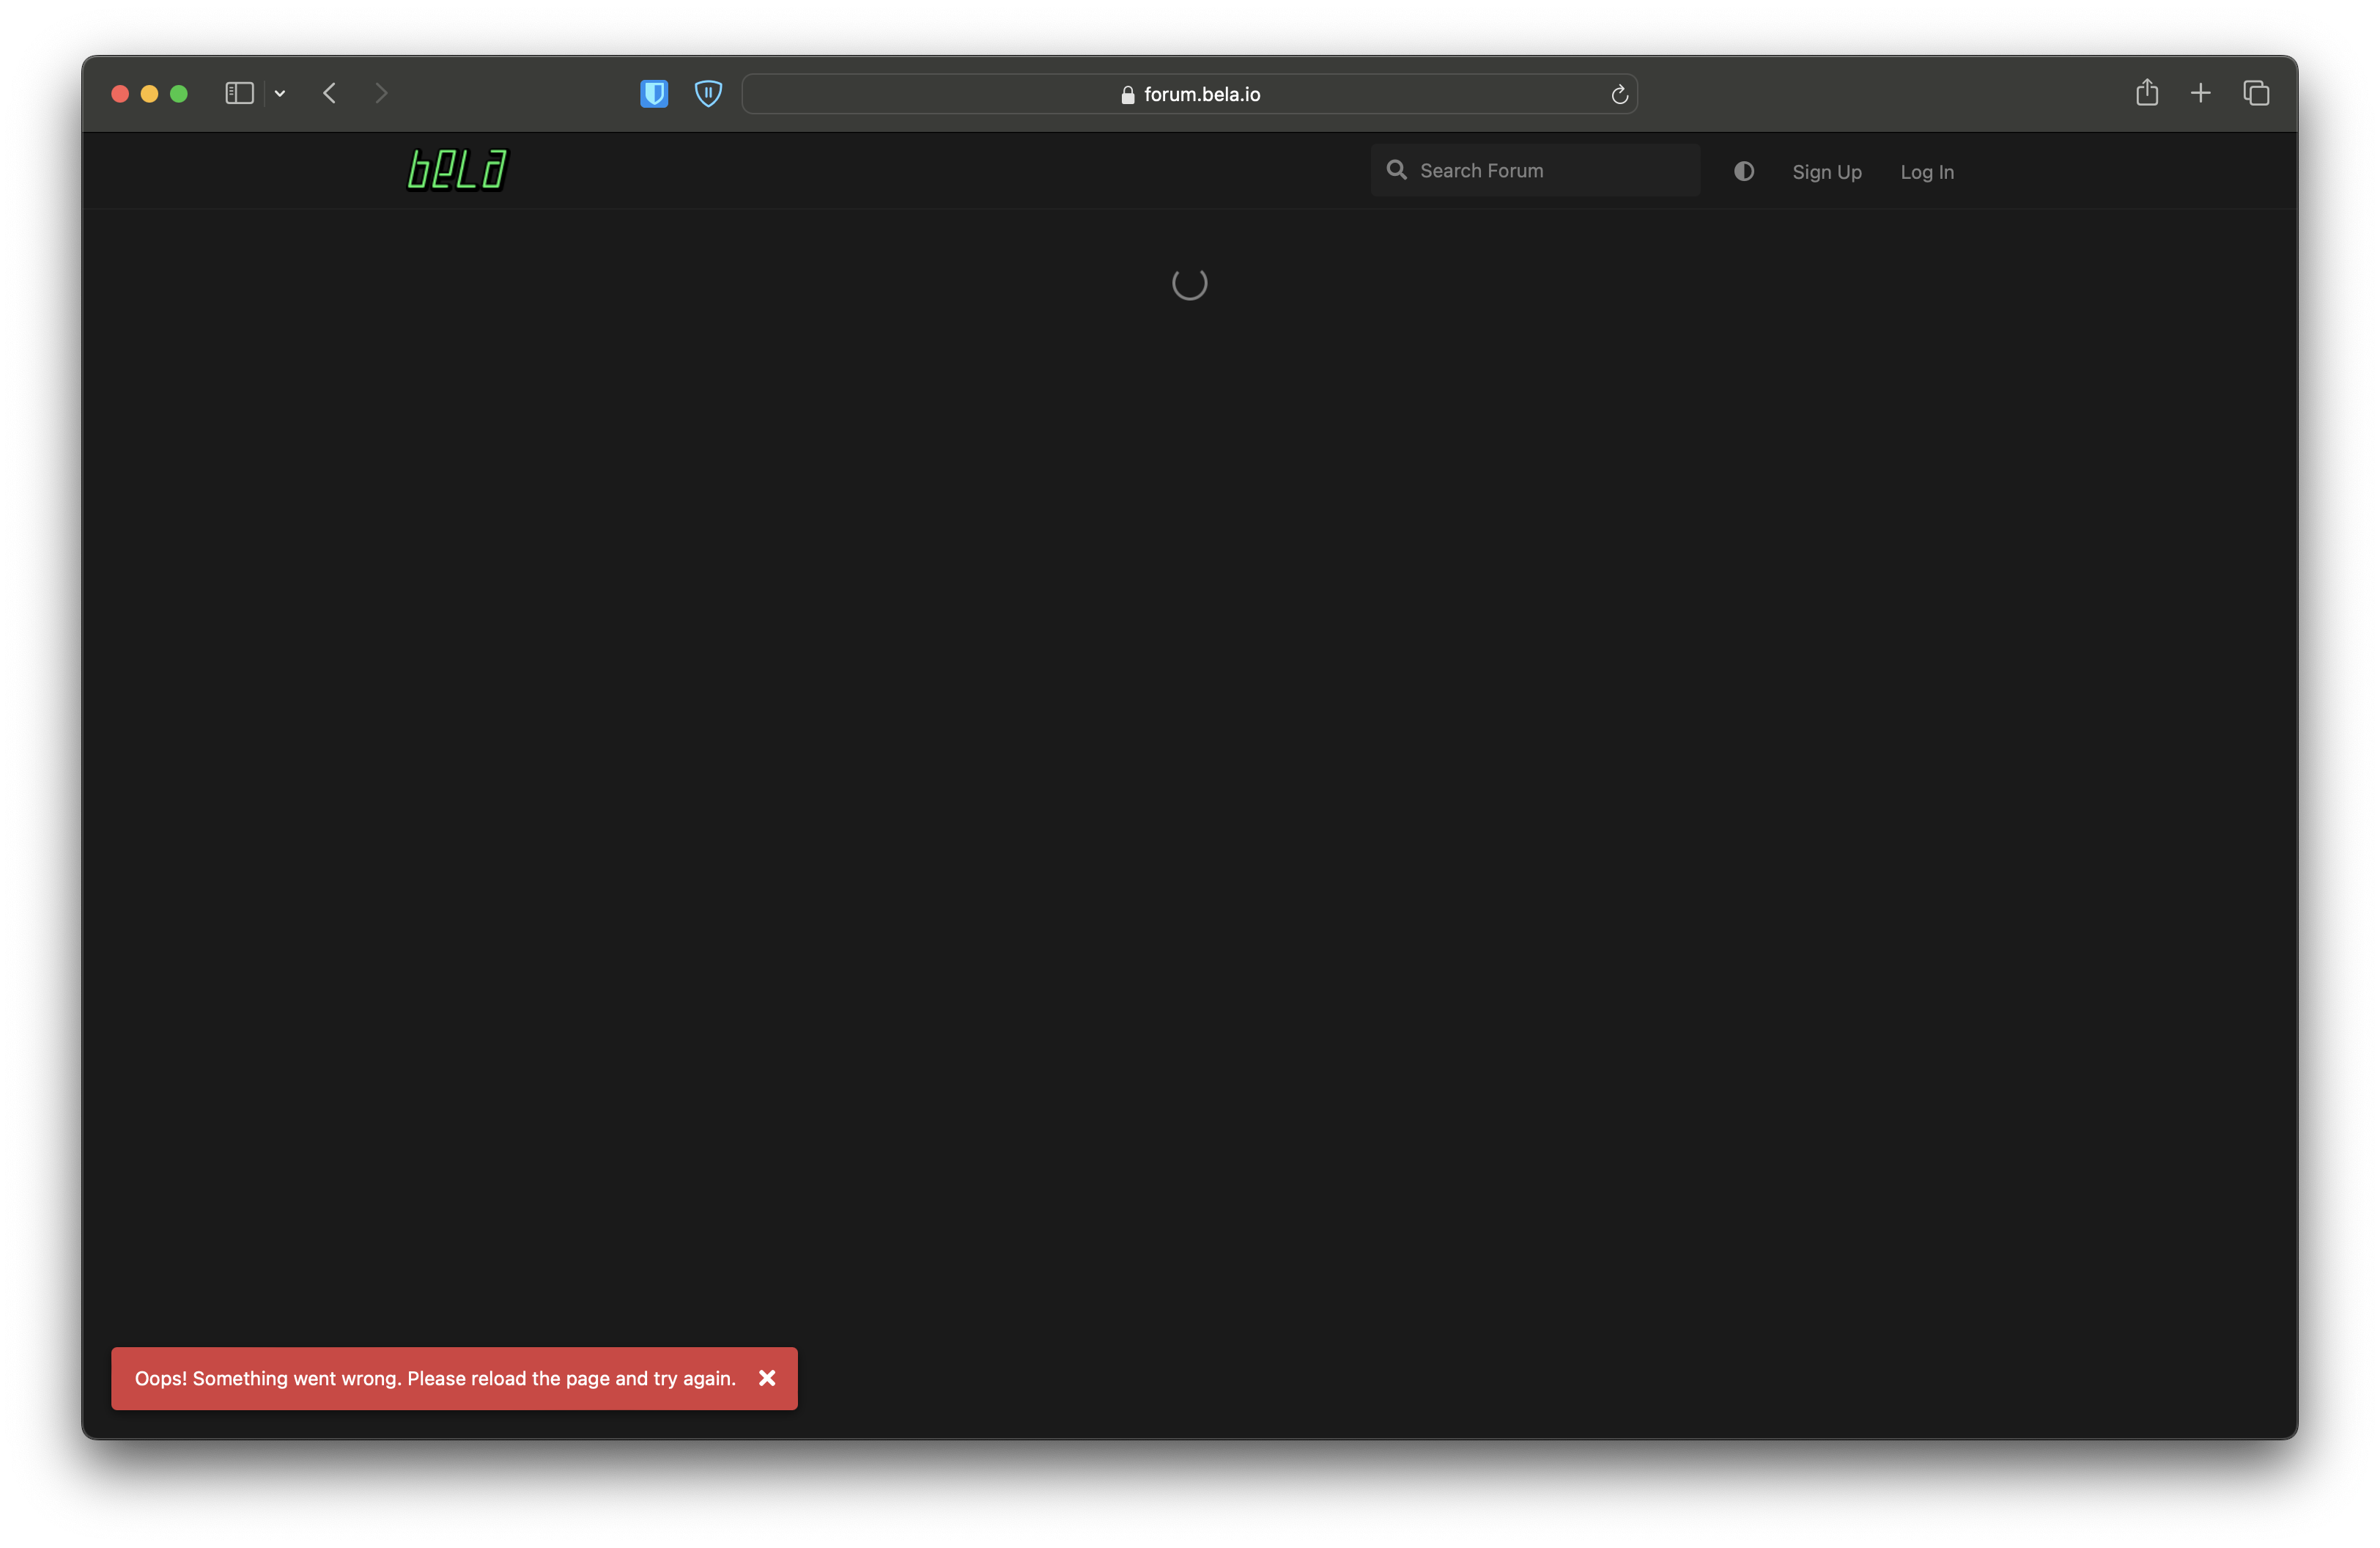This screenshot has height=1548, width=2380.
Task: Toggle the dark/light theme icon
Action: 1743,171
